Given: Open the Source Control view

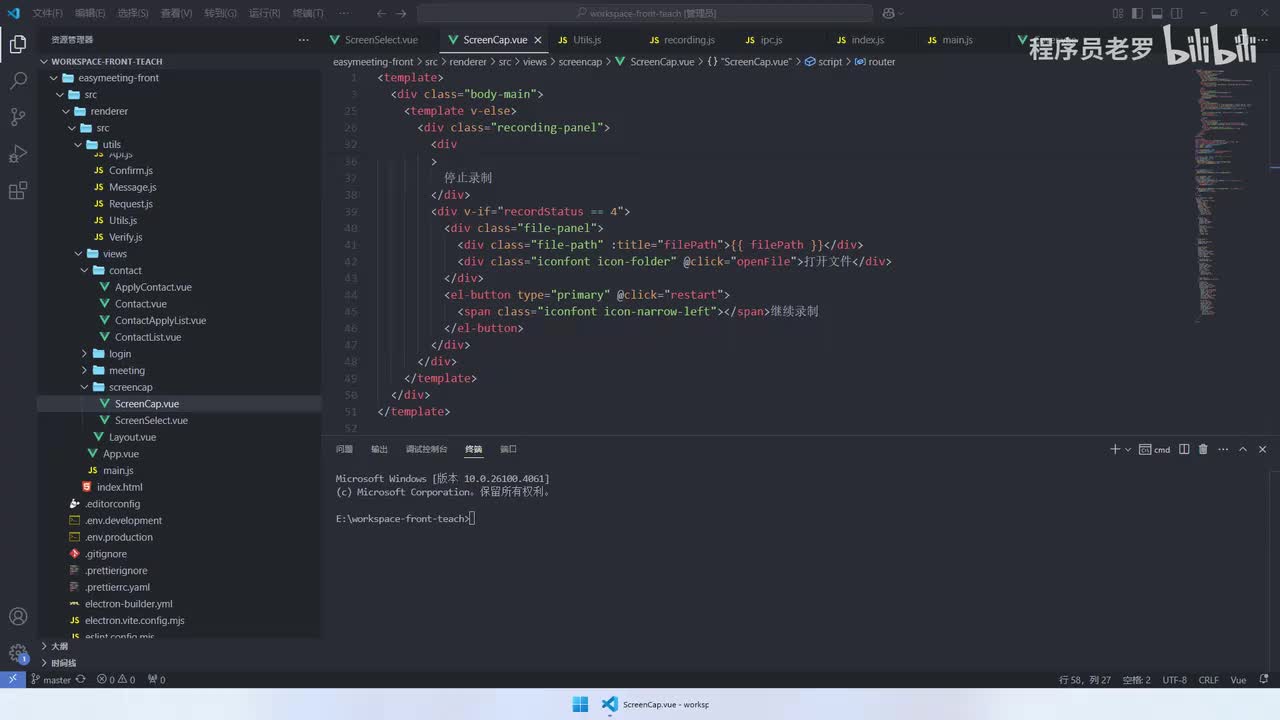Looking at the screenshot, I should [18, 117].
